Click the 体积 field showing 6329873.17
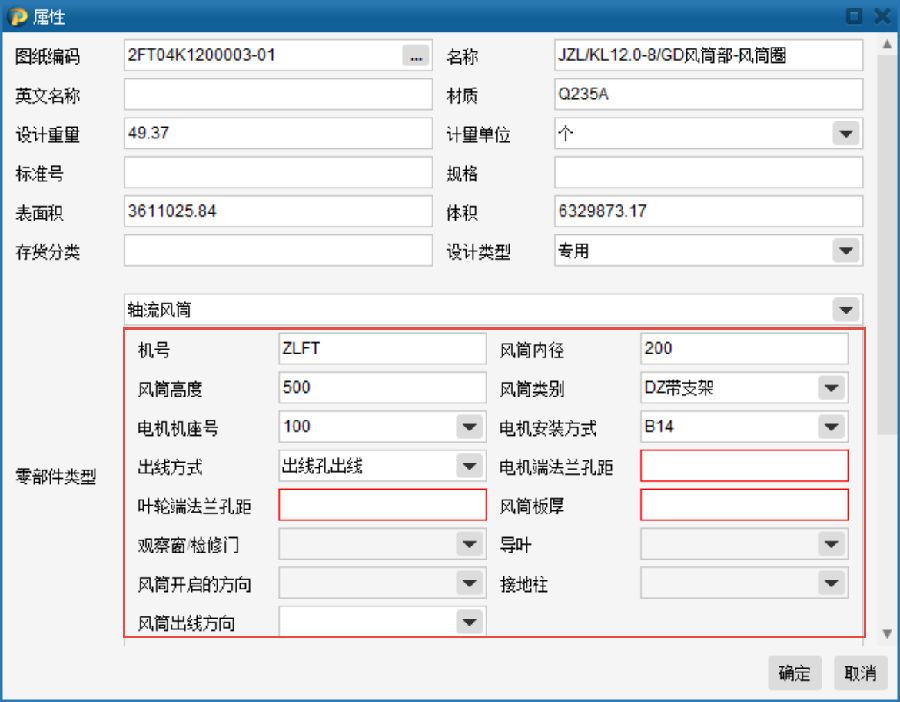 (x=708, y=211)
